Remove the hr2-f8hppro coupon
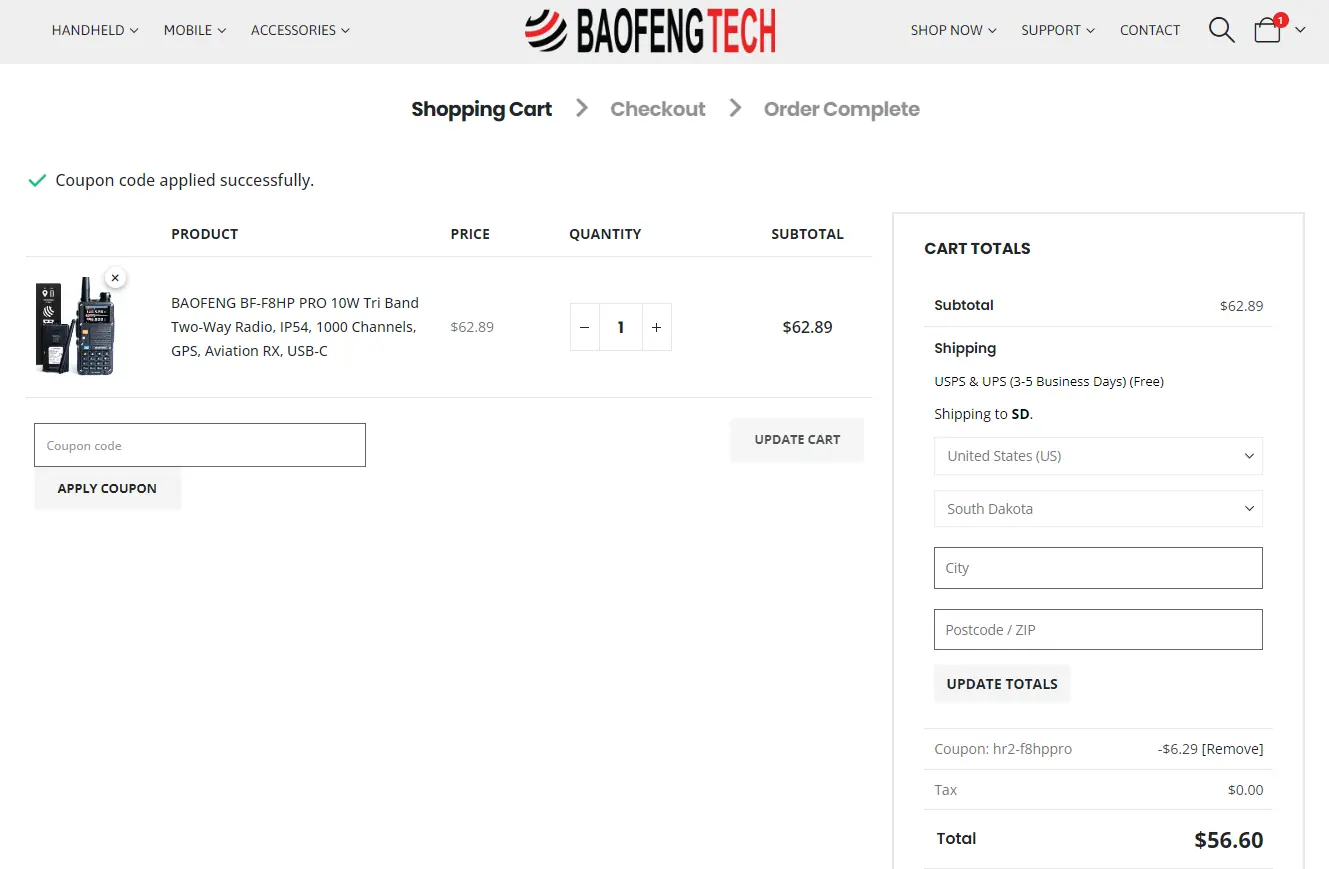The image size is (1329, 869). click(x=1232, y=749)
